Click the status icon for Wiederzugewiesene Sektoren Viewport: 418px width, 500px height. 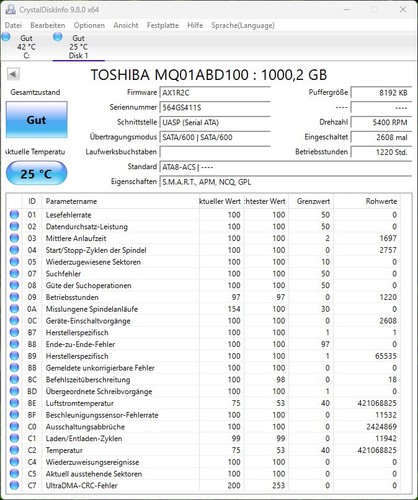(x=14, y=262)
